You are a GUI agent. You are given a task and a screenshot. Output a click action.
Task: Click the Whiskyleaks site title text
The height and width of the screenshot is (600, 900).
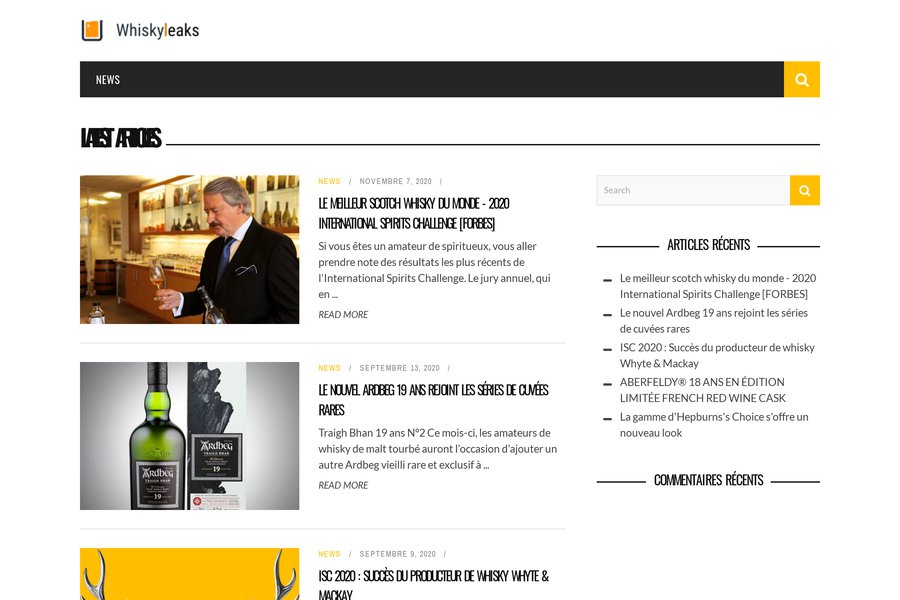158,30
